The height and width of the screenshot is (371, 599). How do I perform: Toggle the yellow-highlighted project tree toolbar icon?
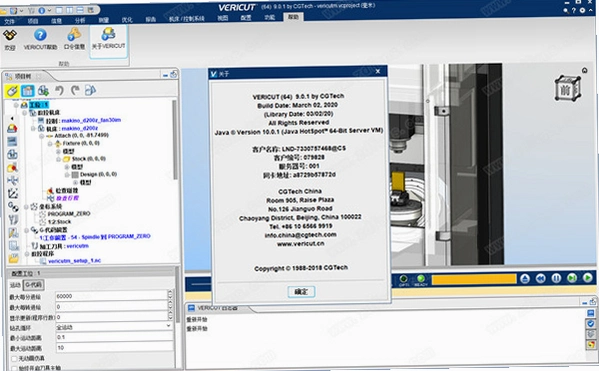pos(12,91)
